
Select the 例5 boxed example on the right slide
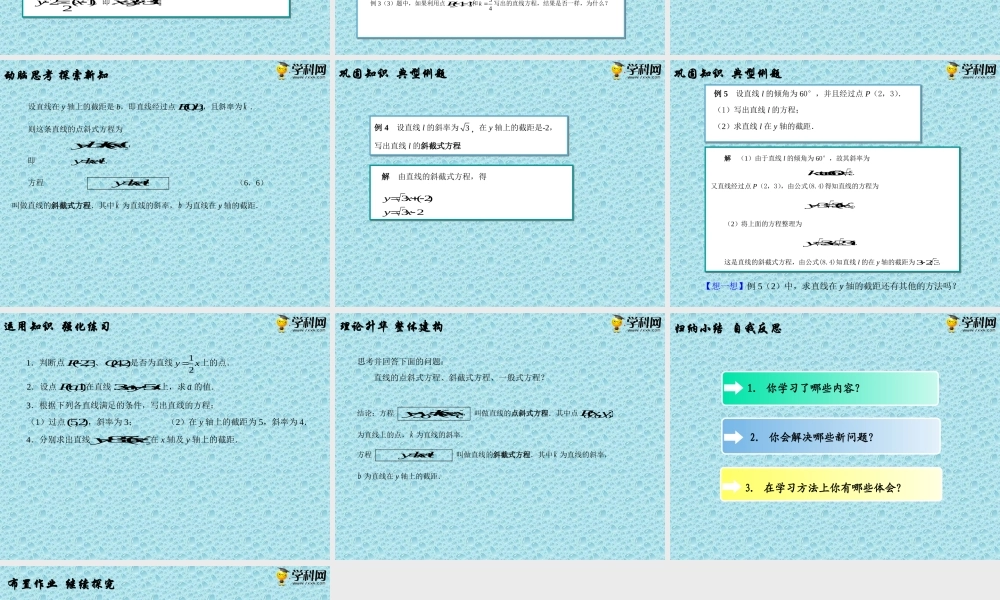812,112
